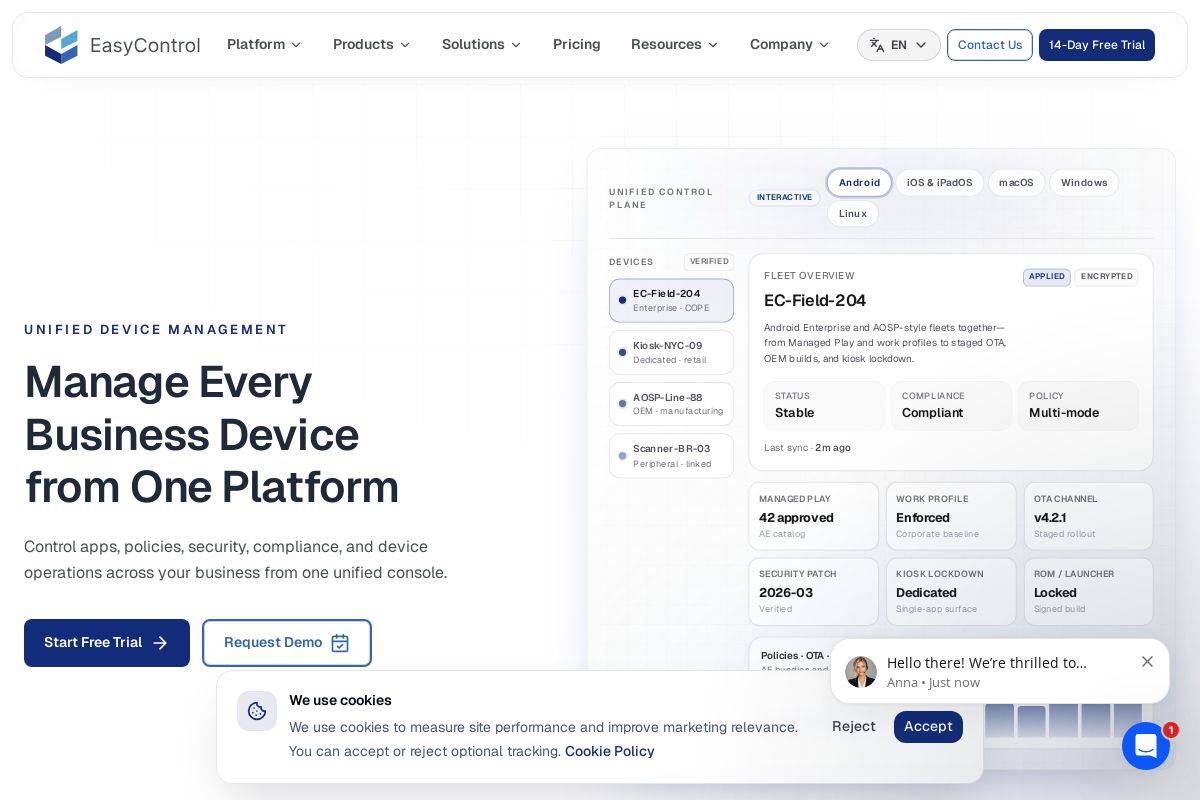Image resolution: width=1200 pixels, height=800 pixels.
Task: Click the Compliance Compliant tile
Action: tap(951, 406)
